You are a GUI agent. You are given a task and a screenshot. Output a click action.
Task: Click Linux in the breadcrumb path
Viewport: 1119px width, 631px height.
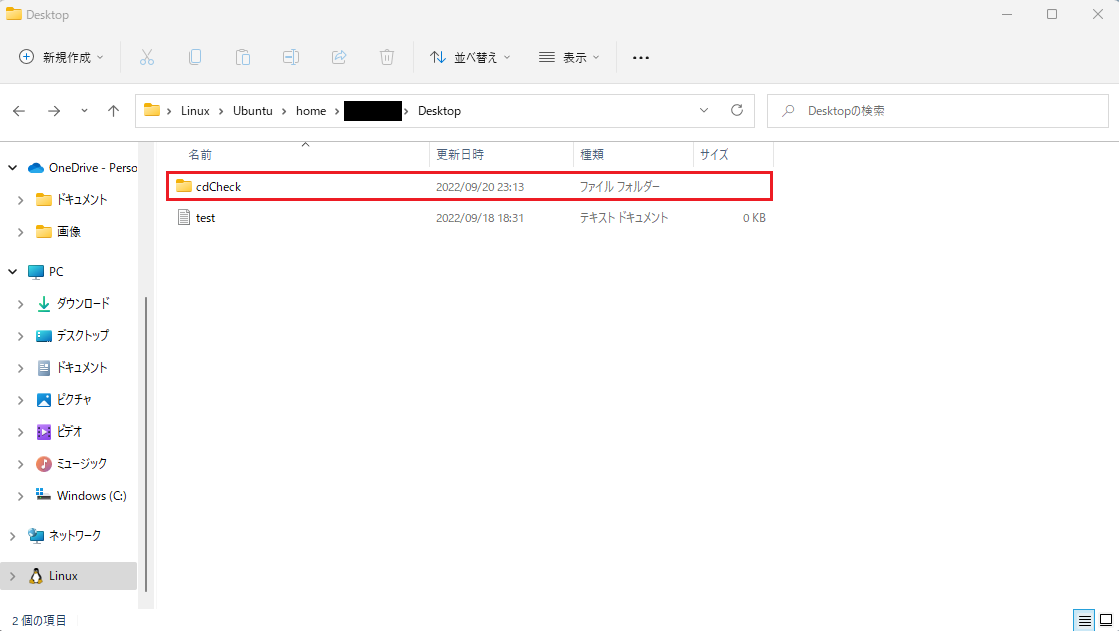pos(195,111)
